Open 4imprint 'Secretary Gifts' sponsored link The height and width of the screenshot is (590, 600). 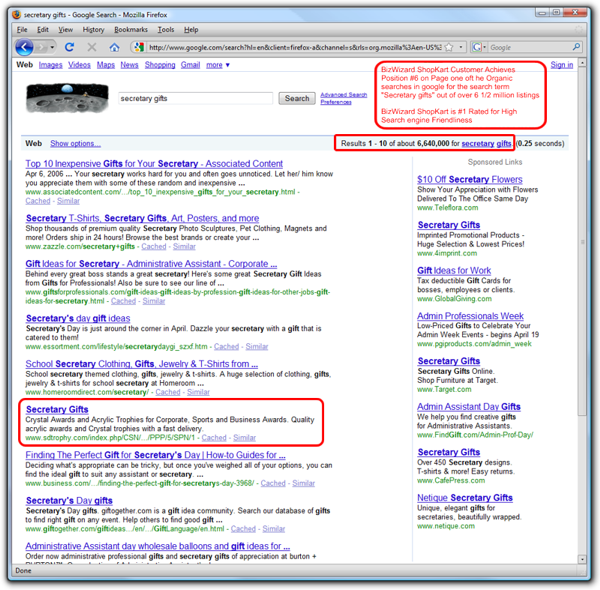click(x=449, y=225)
